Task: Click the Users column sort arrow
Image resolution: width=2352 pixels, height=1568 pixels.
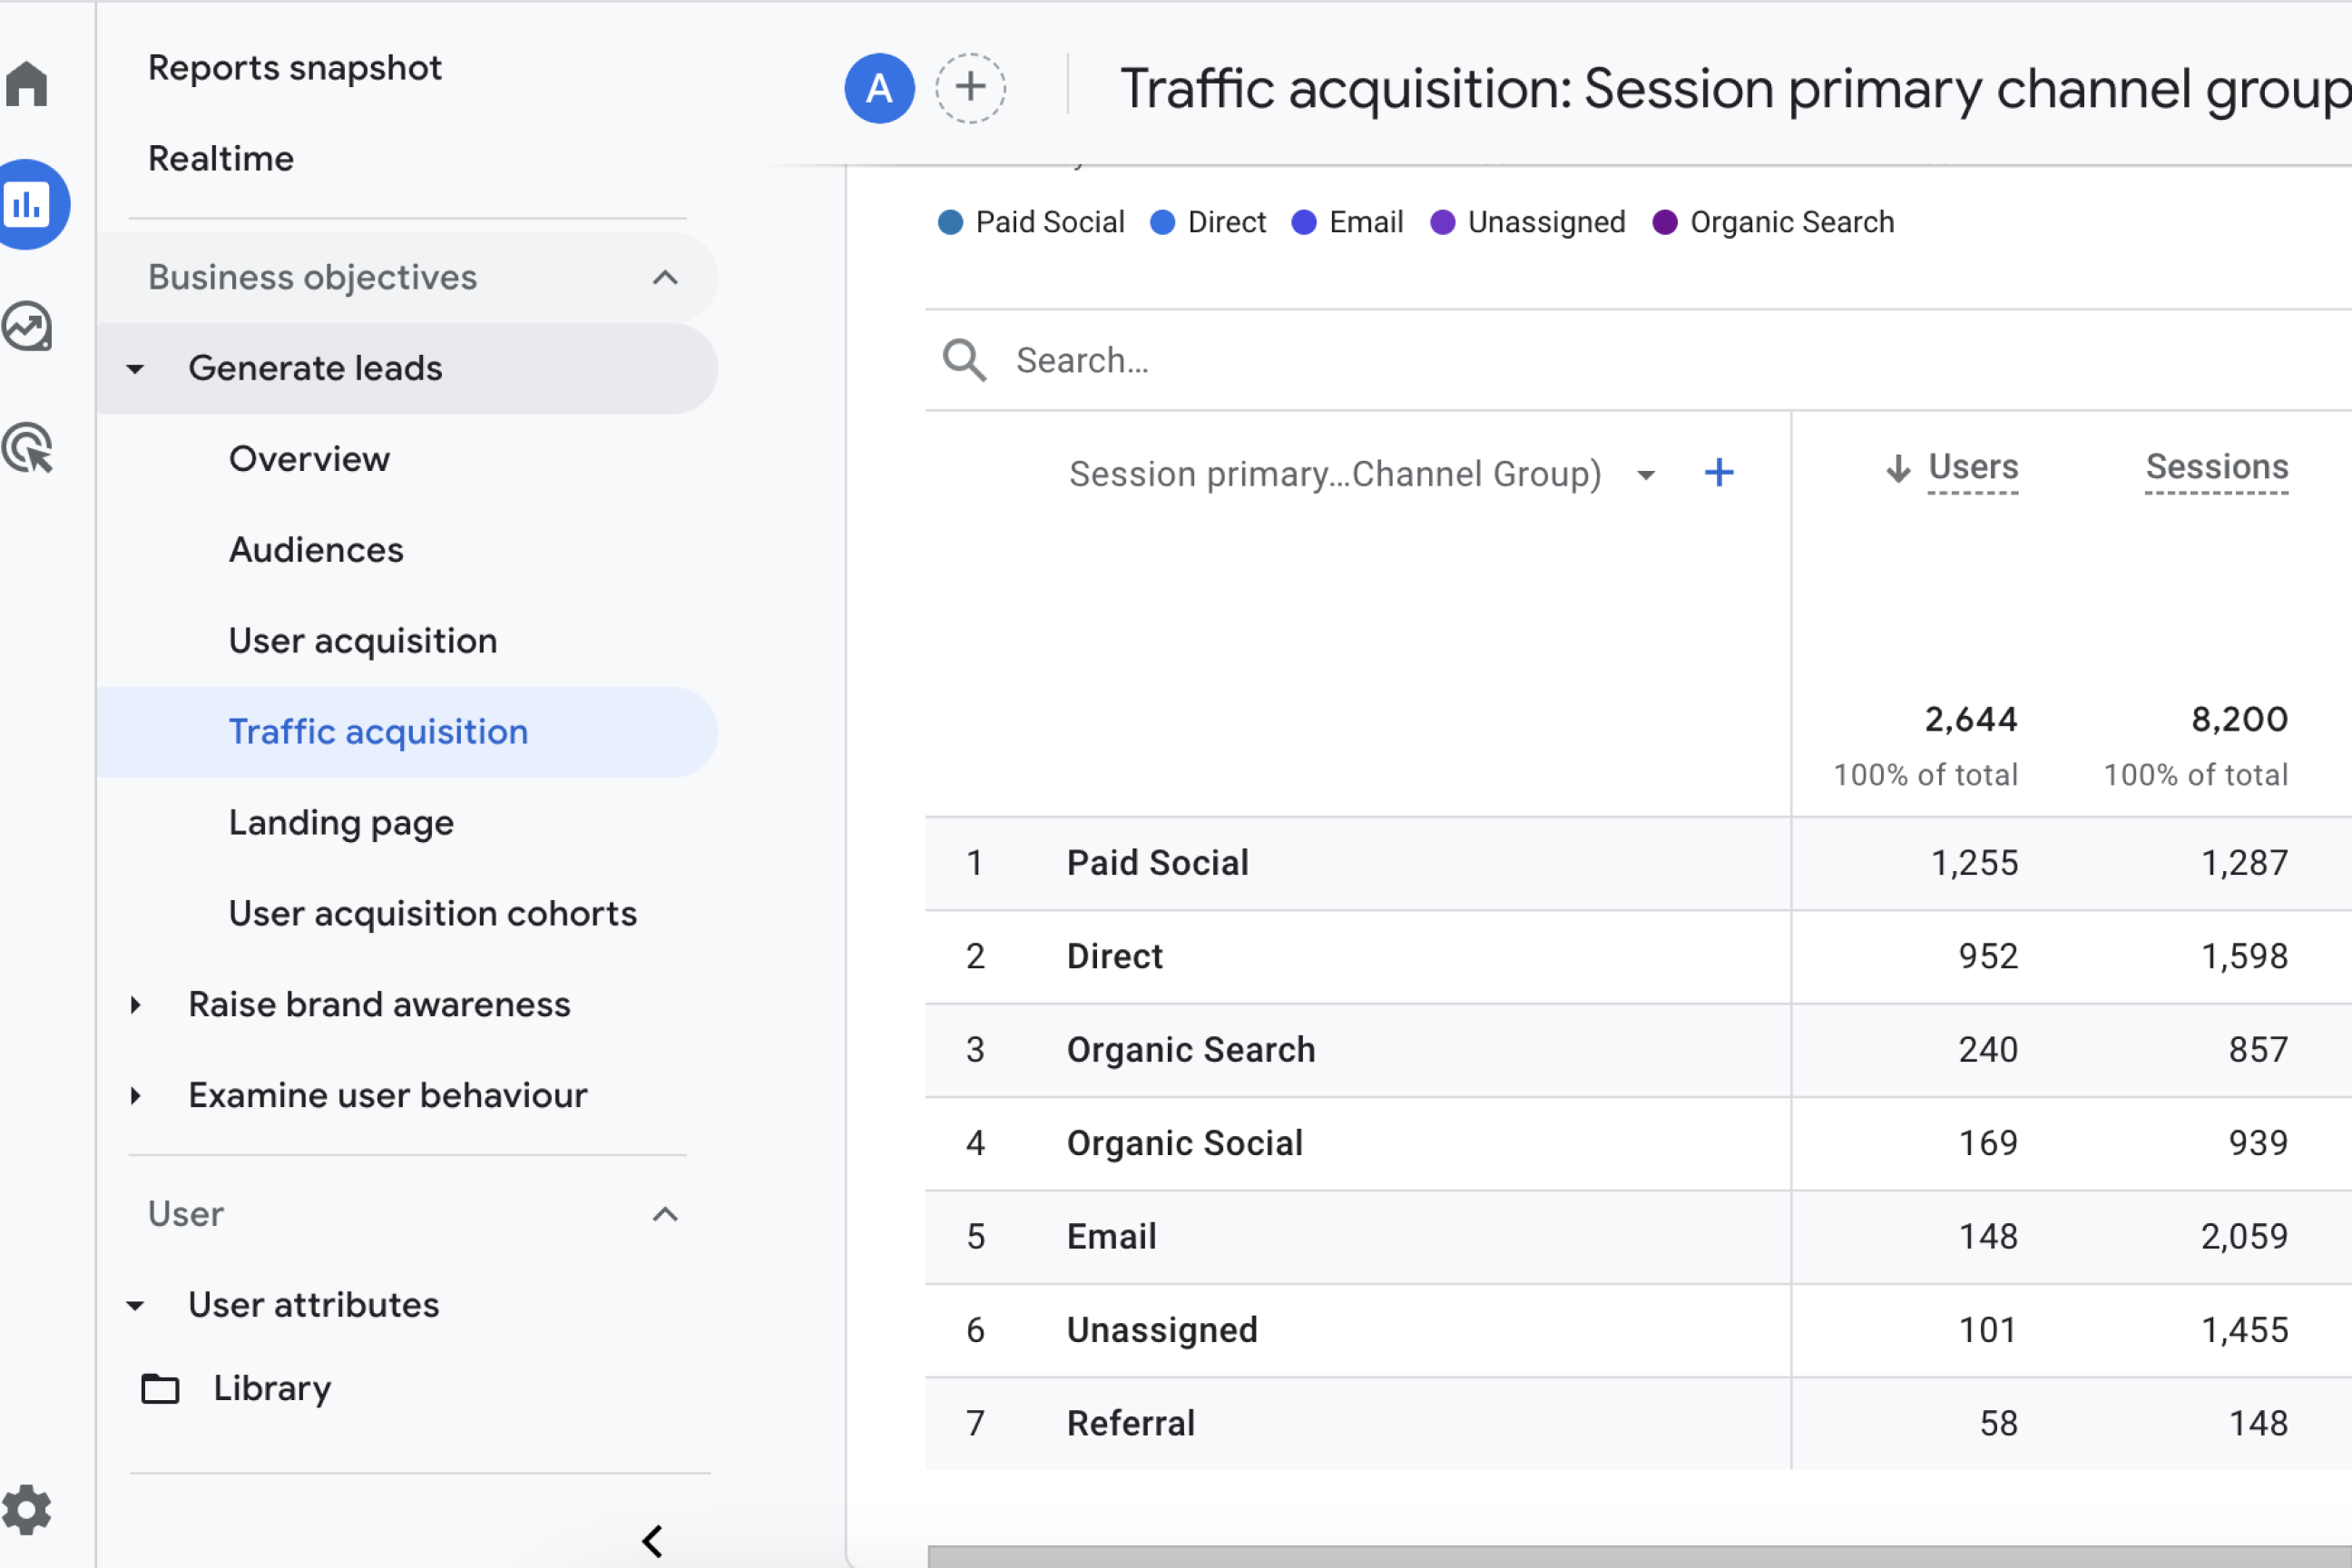Action: (1897, 467)
